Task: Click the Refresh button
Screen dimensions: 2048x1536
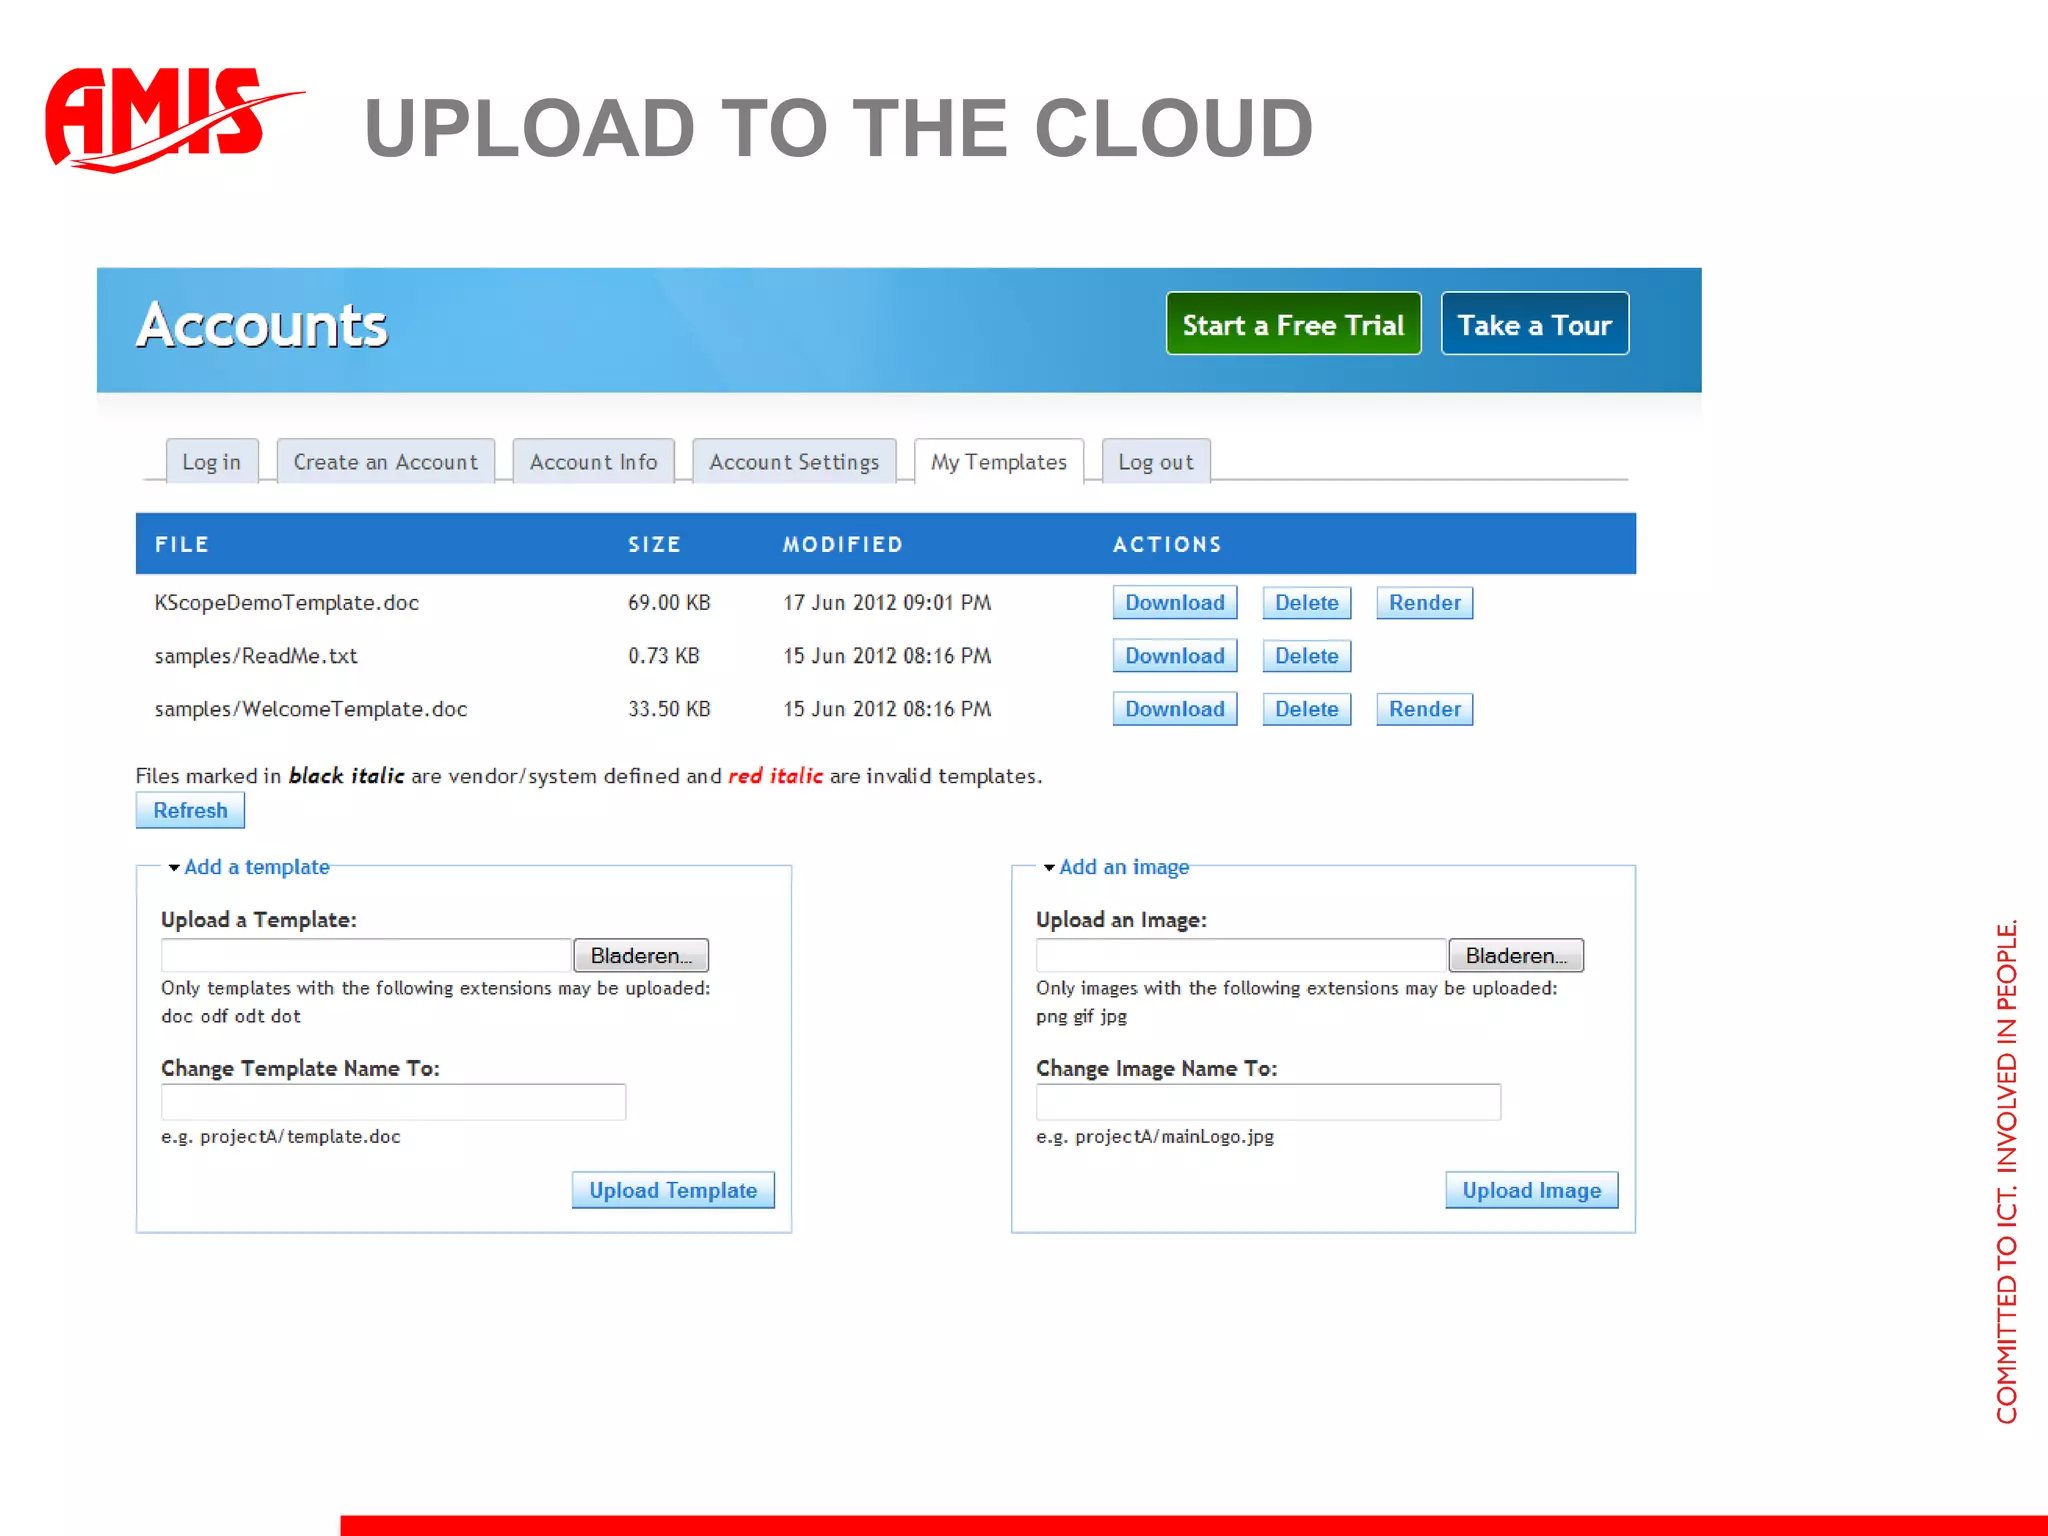Action: (190, 810)
